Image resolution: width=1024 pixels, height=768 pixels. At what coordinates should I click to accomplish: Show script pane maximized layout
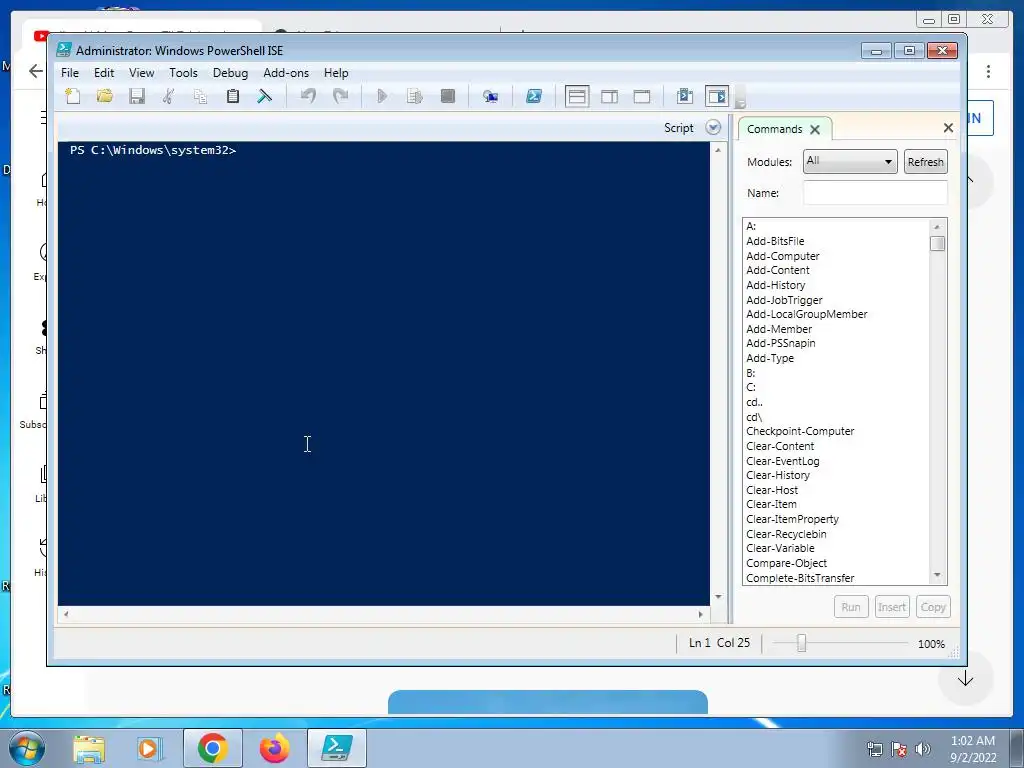(x=642, y=97)
